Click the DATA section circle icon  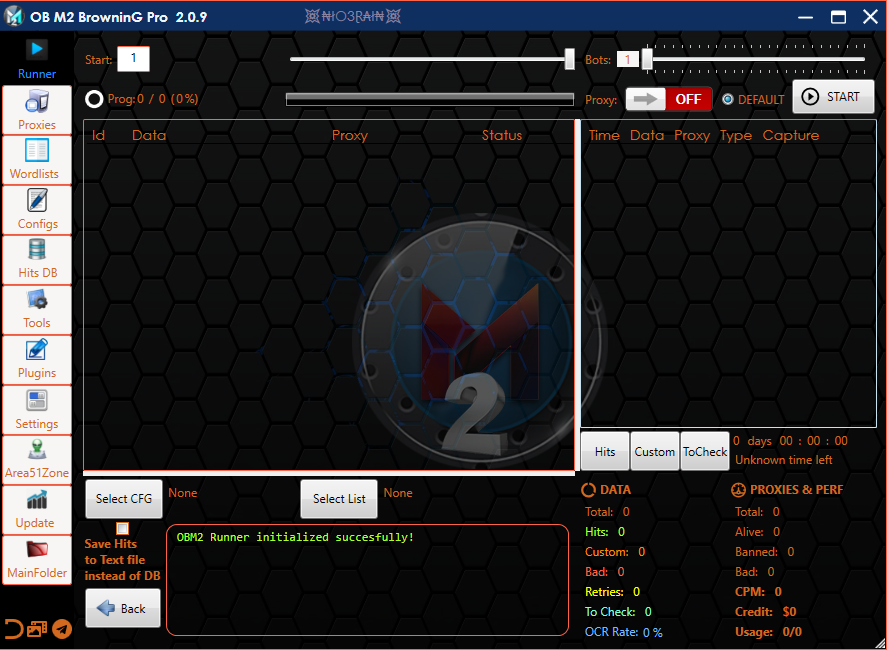tap(588, 490)
